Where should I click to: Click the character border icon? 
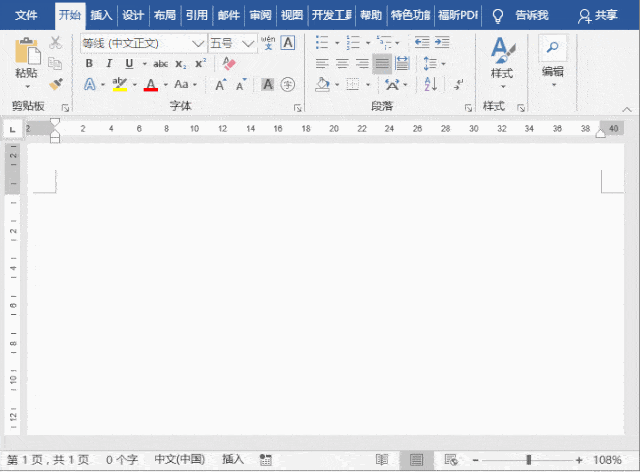288,42
